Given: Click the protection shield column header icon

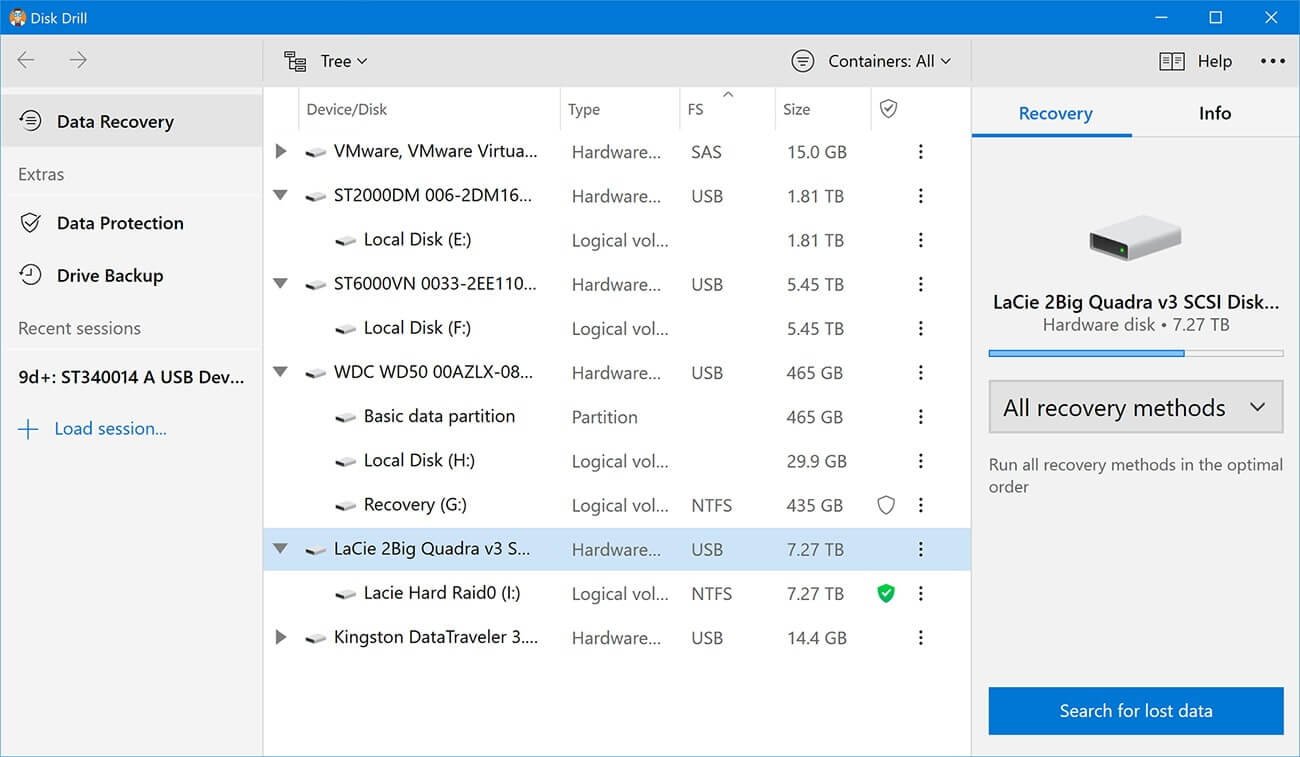Looking at the screenshot, I should click(888, 108).
